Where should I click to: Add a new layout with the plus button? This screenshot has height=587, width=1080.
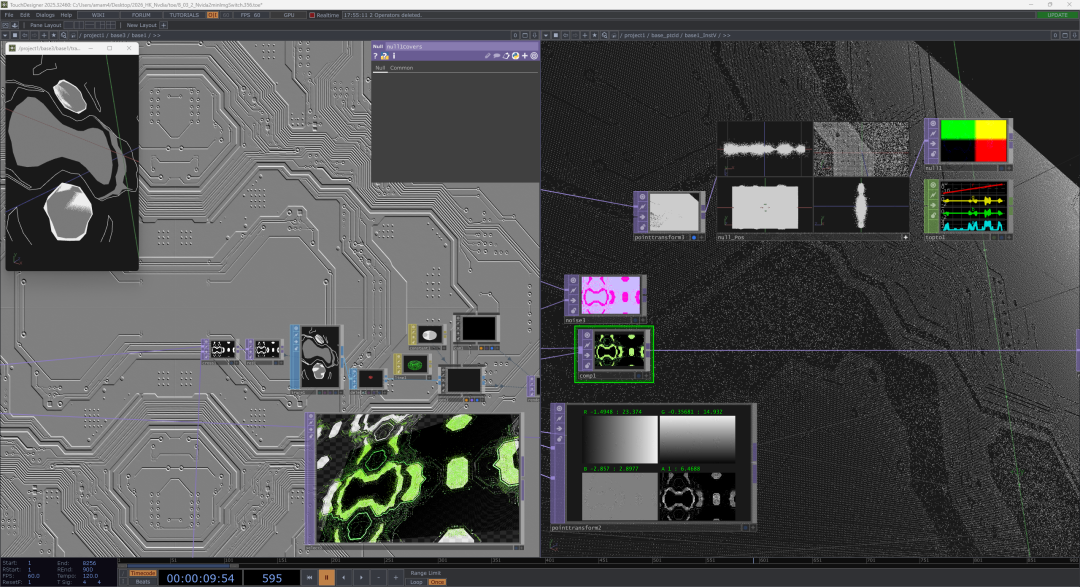tap(164, 25)
